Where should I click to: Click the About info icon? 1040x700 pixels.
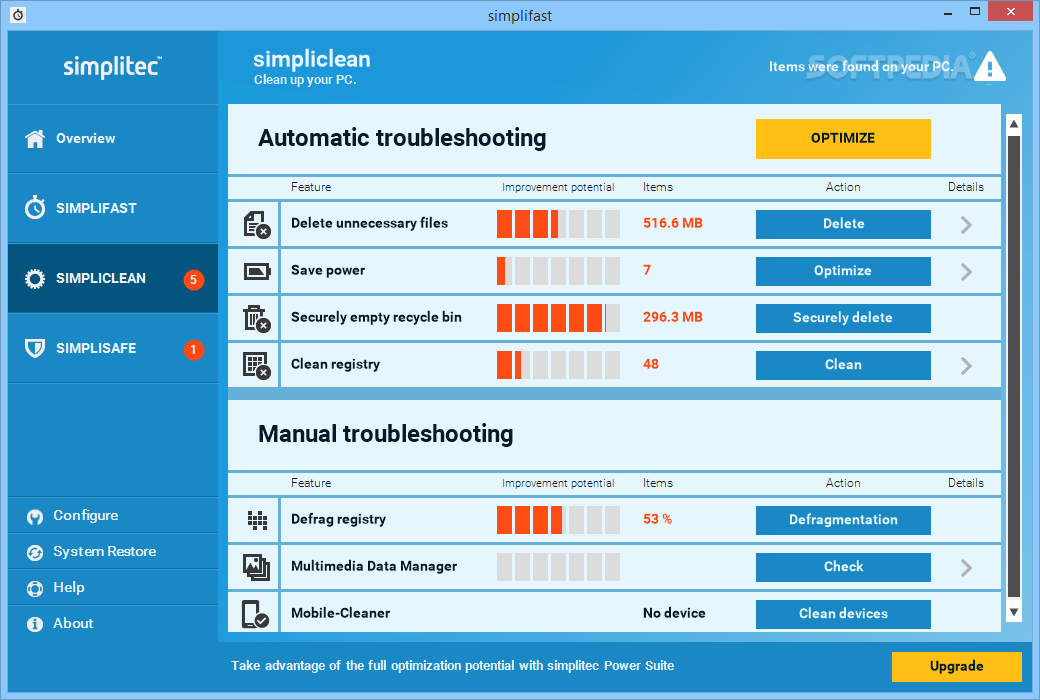[34, 624]
